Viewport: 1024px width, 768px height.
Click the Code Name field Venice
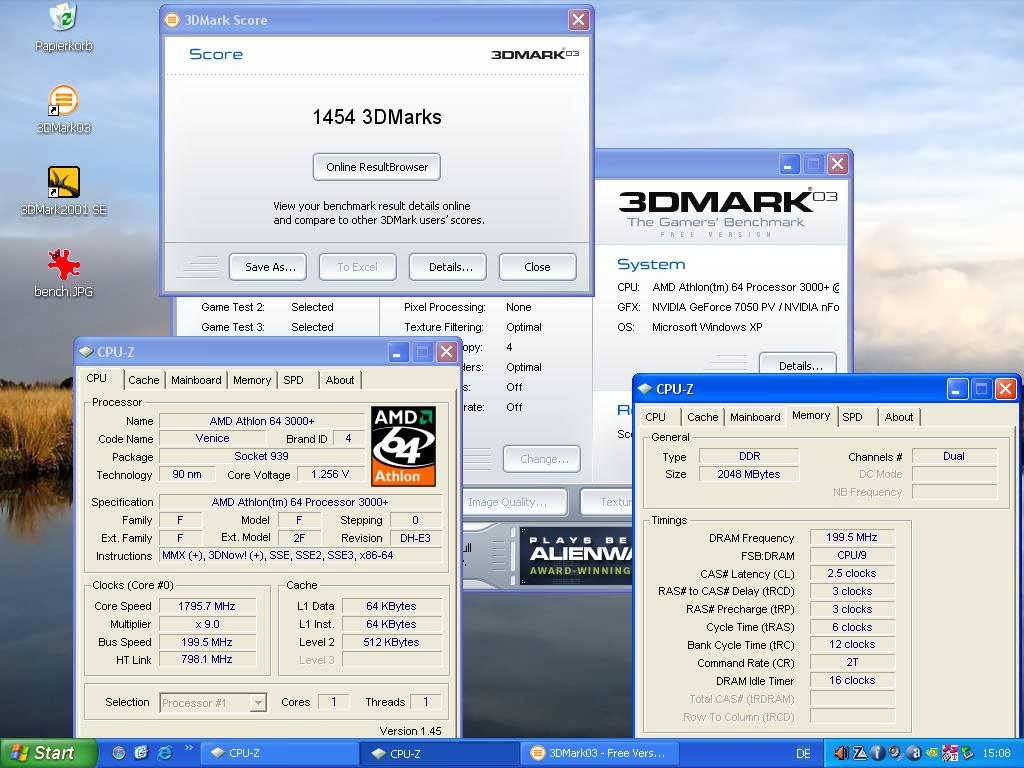[213, 439]
